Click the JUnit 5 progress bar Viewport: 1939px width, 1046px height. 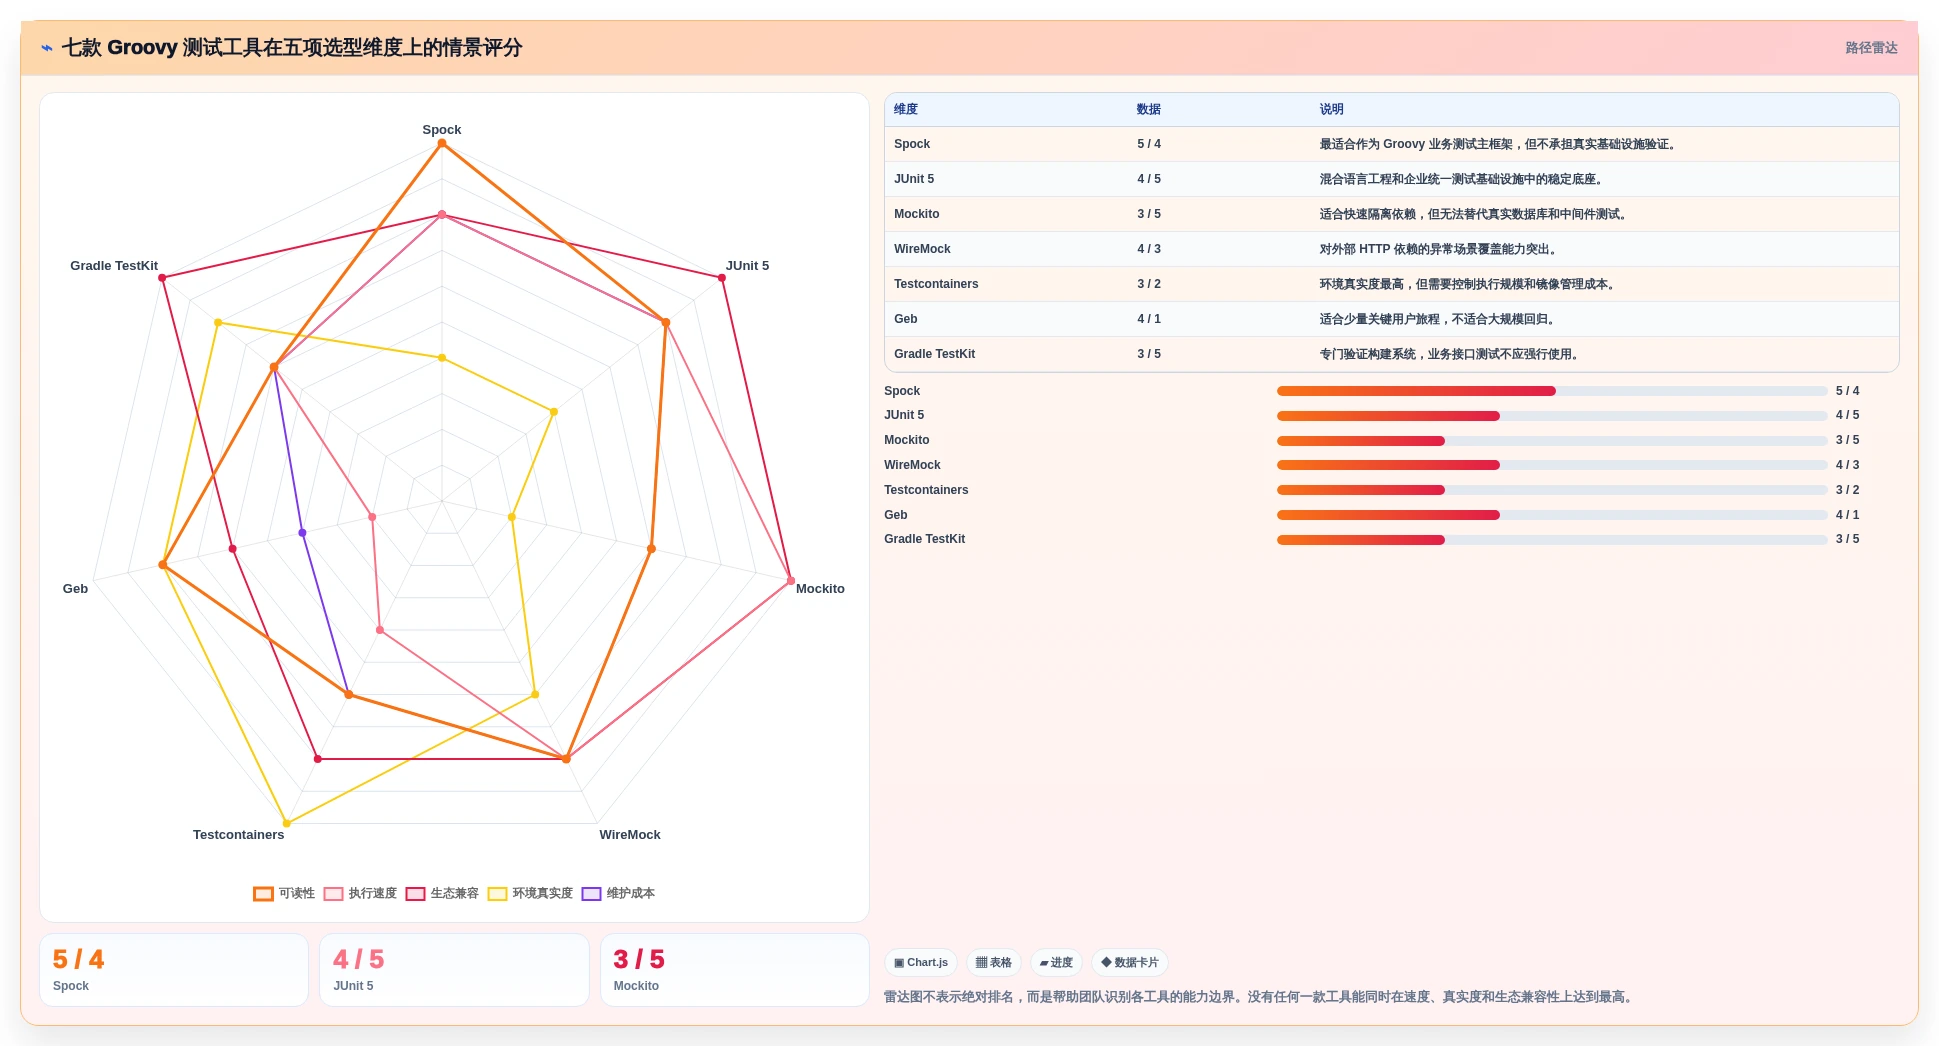click(x=1552, y=416)
